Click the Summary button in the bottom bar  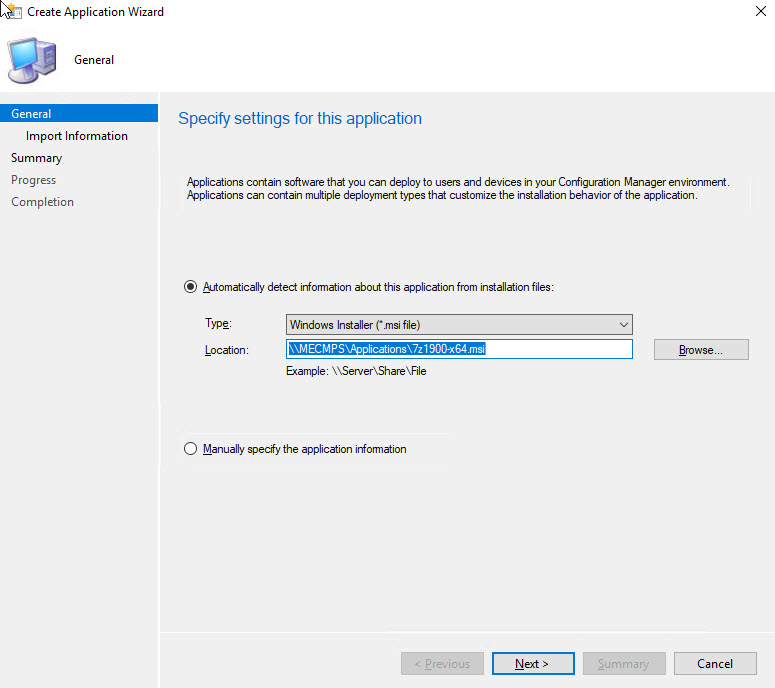pos(623,663)
